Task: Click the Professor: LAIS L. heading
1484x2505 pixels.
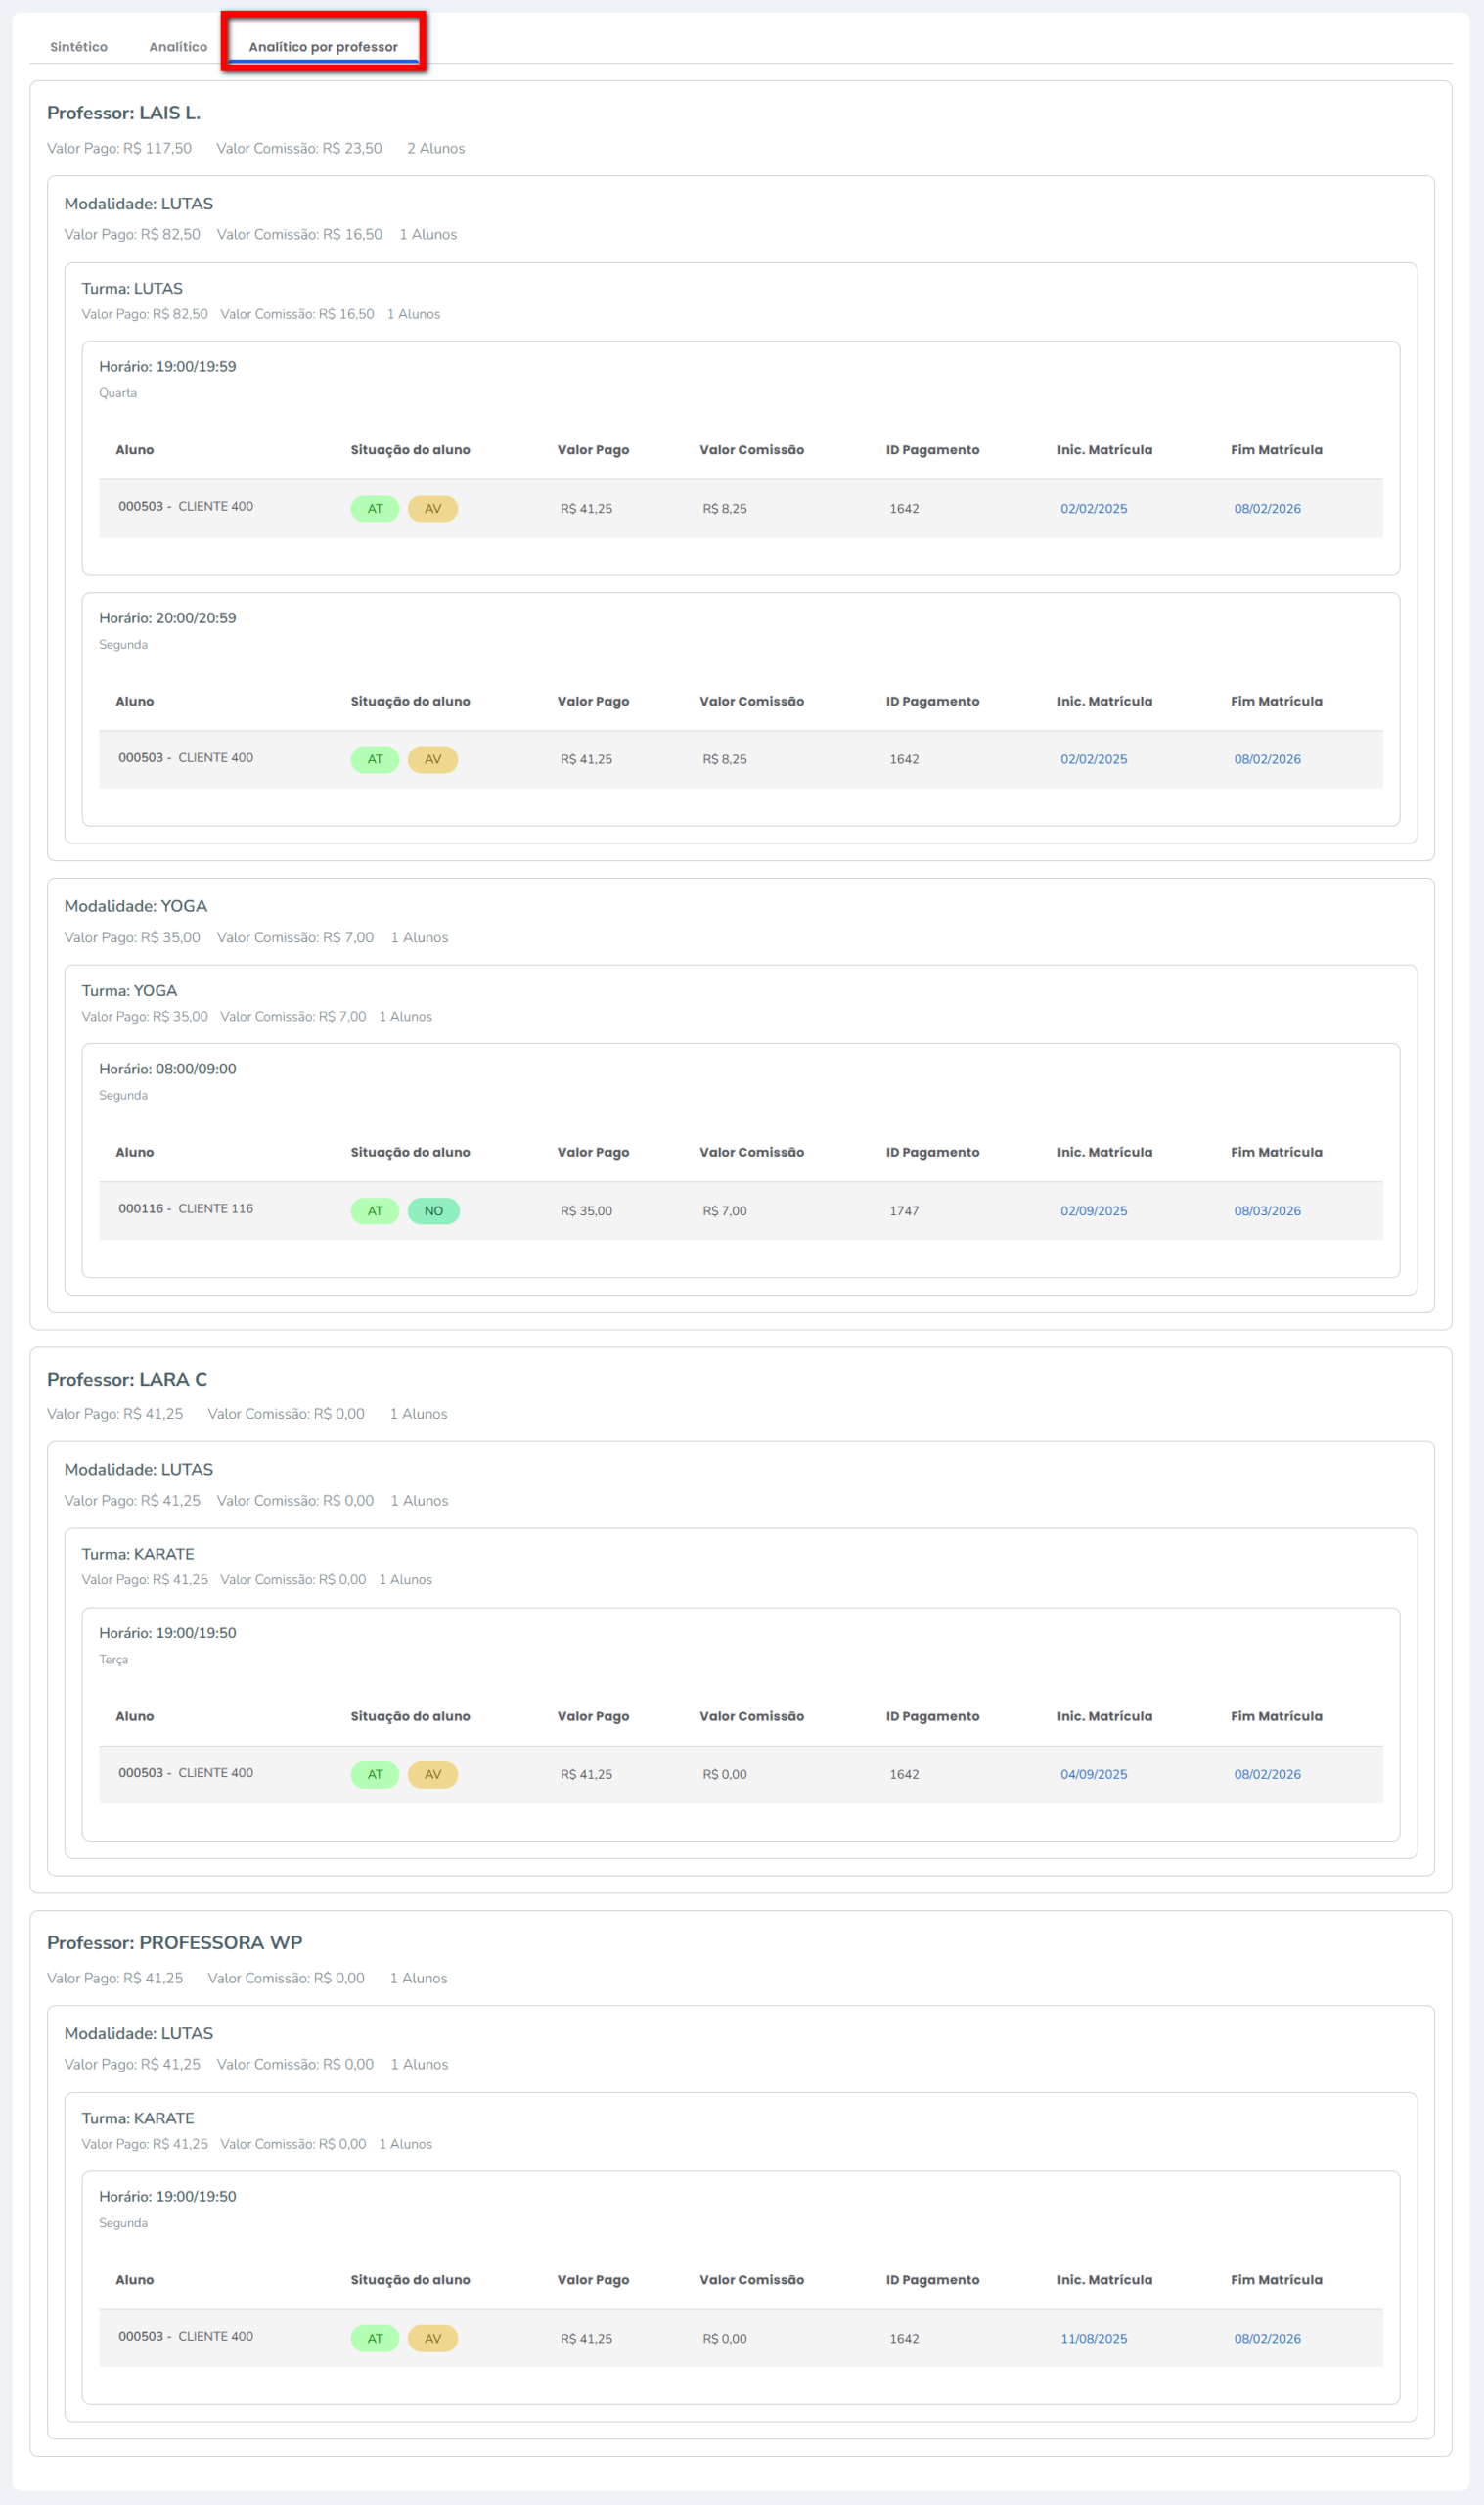Action: coord(124,113)
